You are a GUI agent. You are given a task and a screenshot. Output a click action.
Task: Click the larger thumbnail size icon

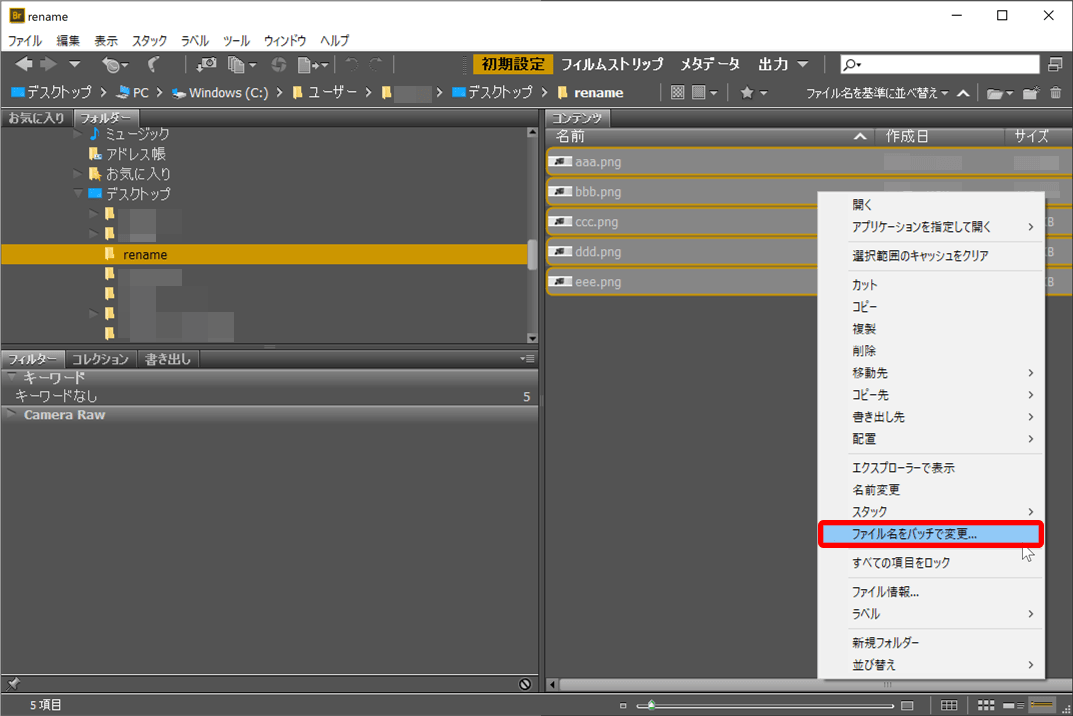coord(907,706)
